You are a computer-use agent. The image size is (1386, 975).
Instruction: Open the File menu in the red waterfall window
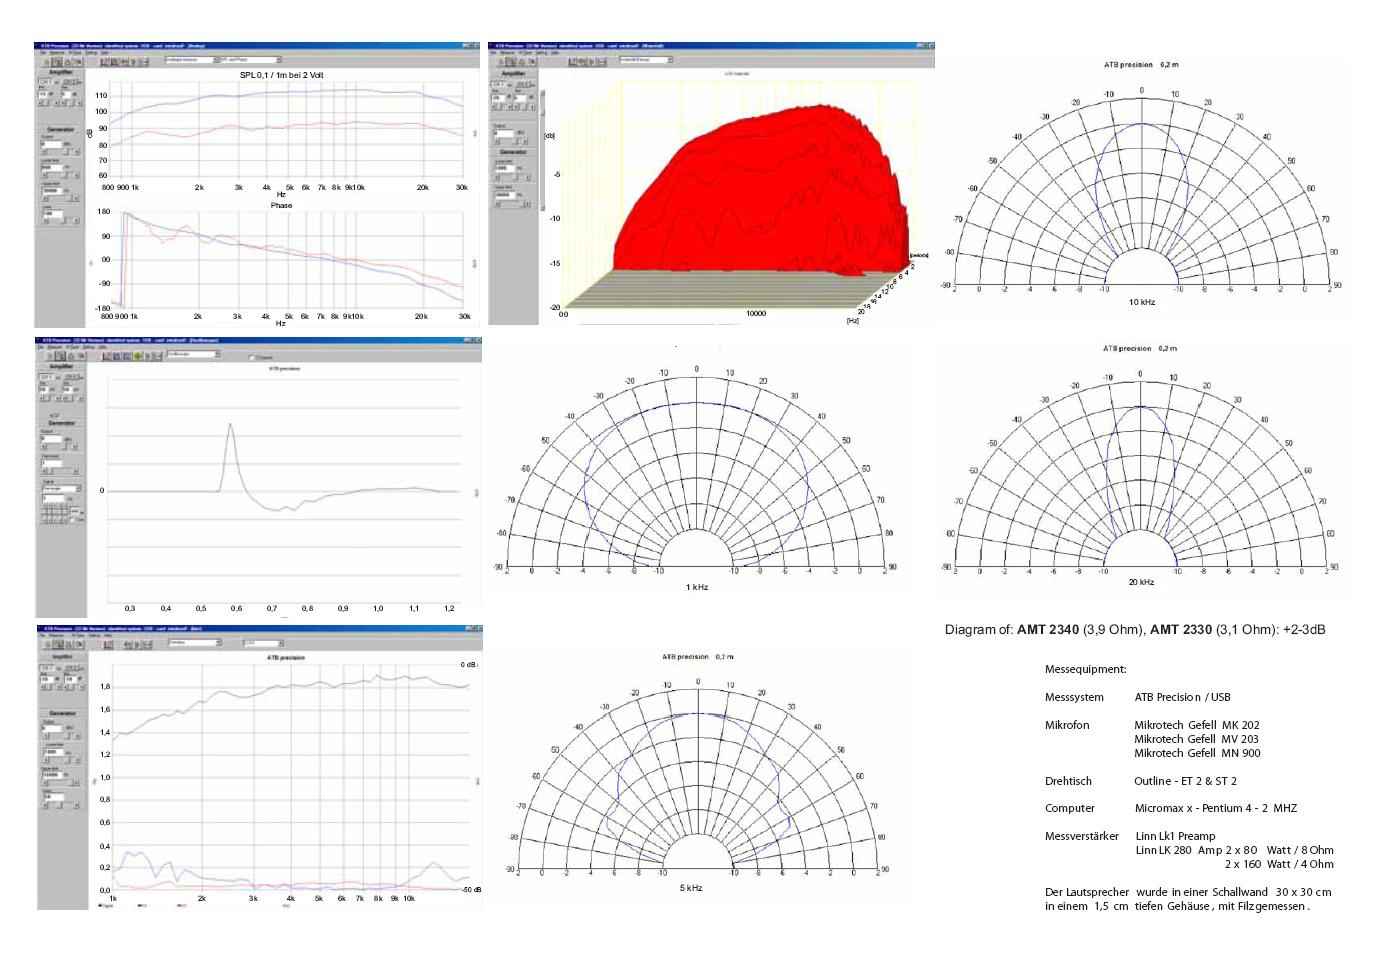(493, 53)
